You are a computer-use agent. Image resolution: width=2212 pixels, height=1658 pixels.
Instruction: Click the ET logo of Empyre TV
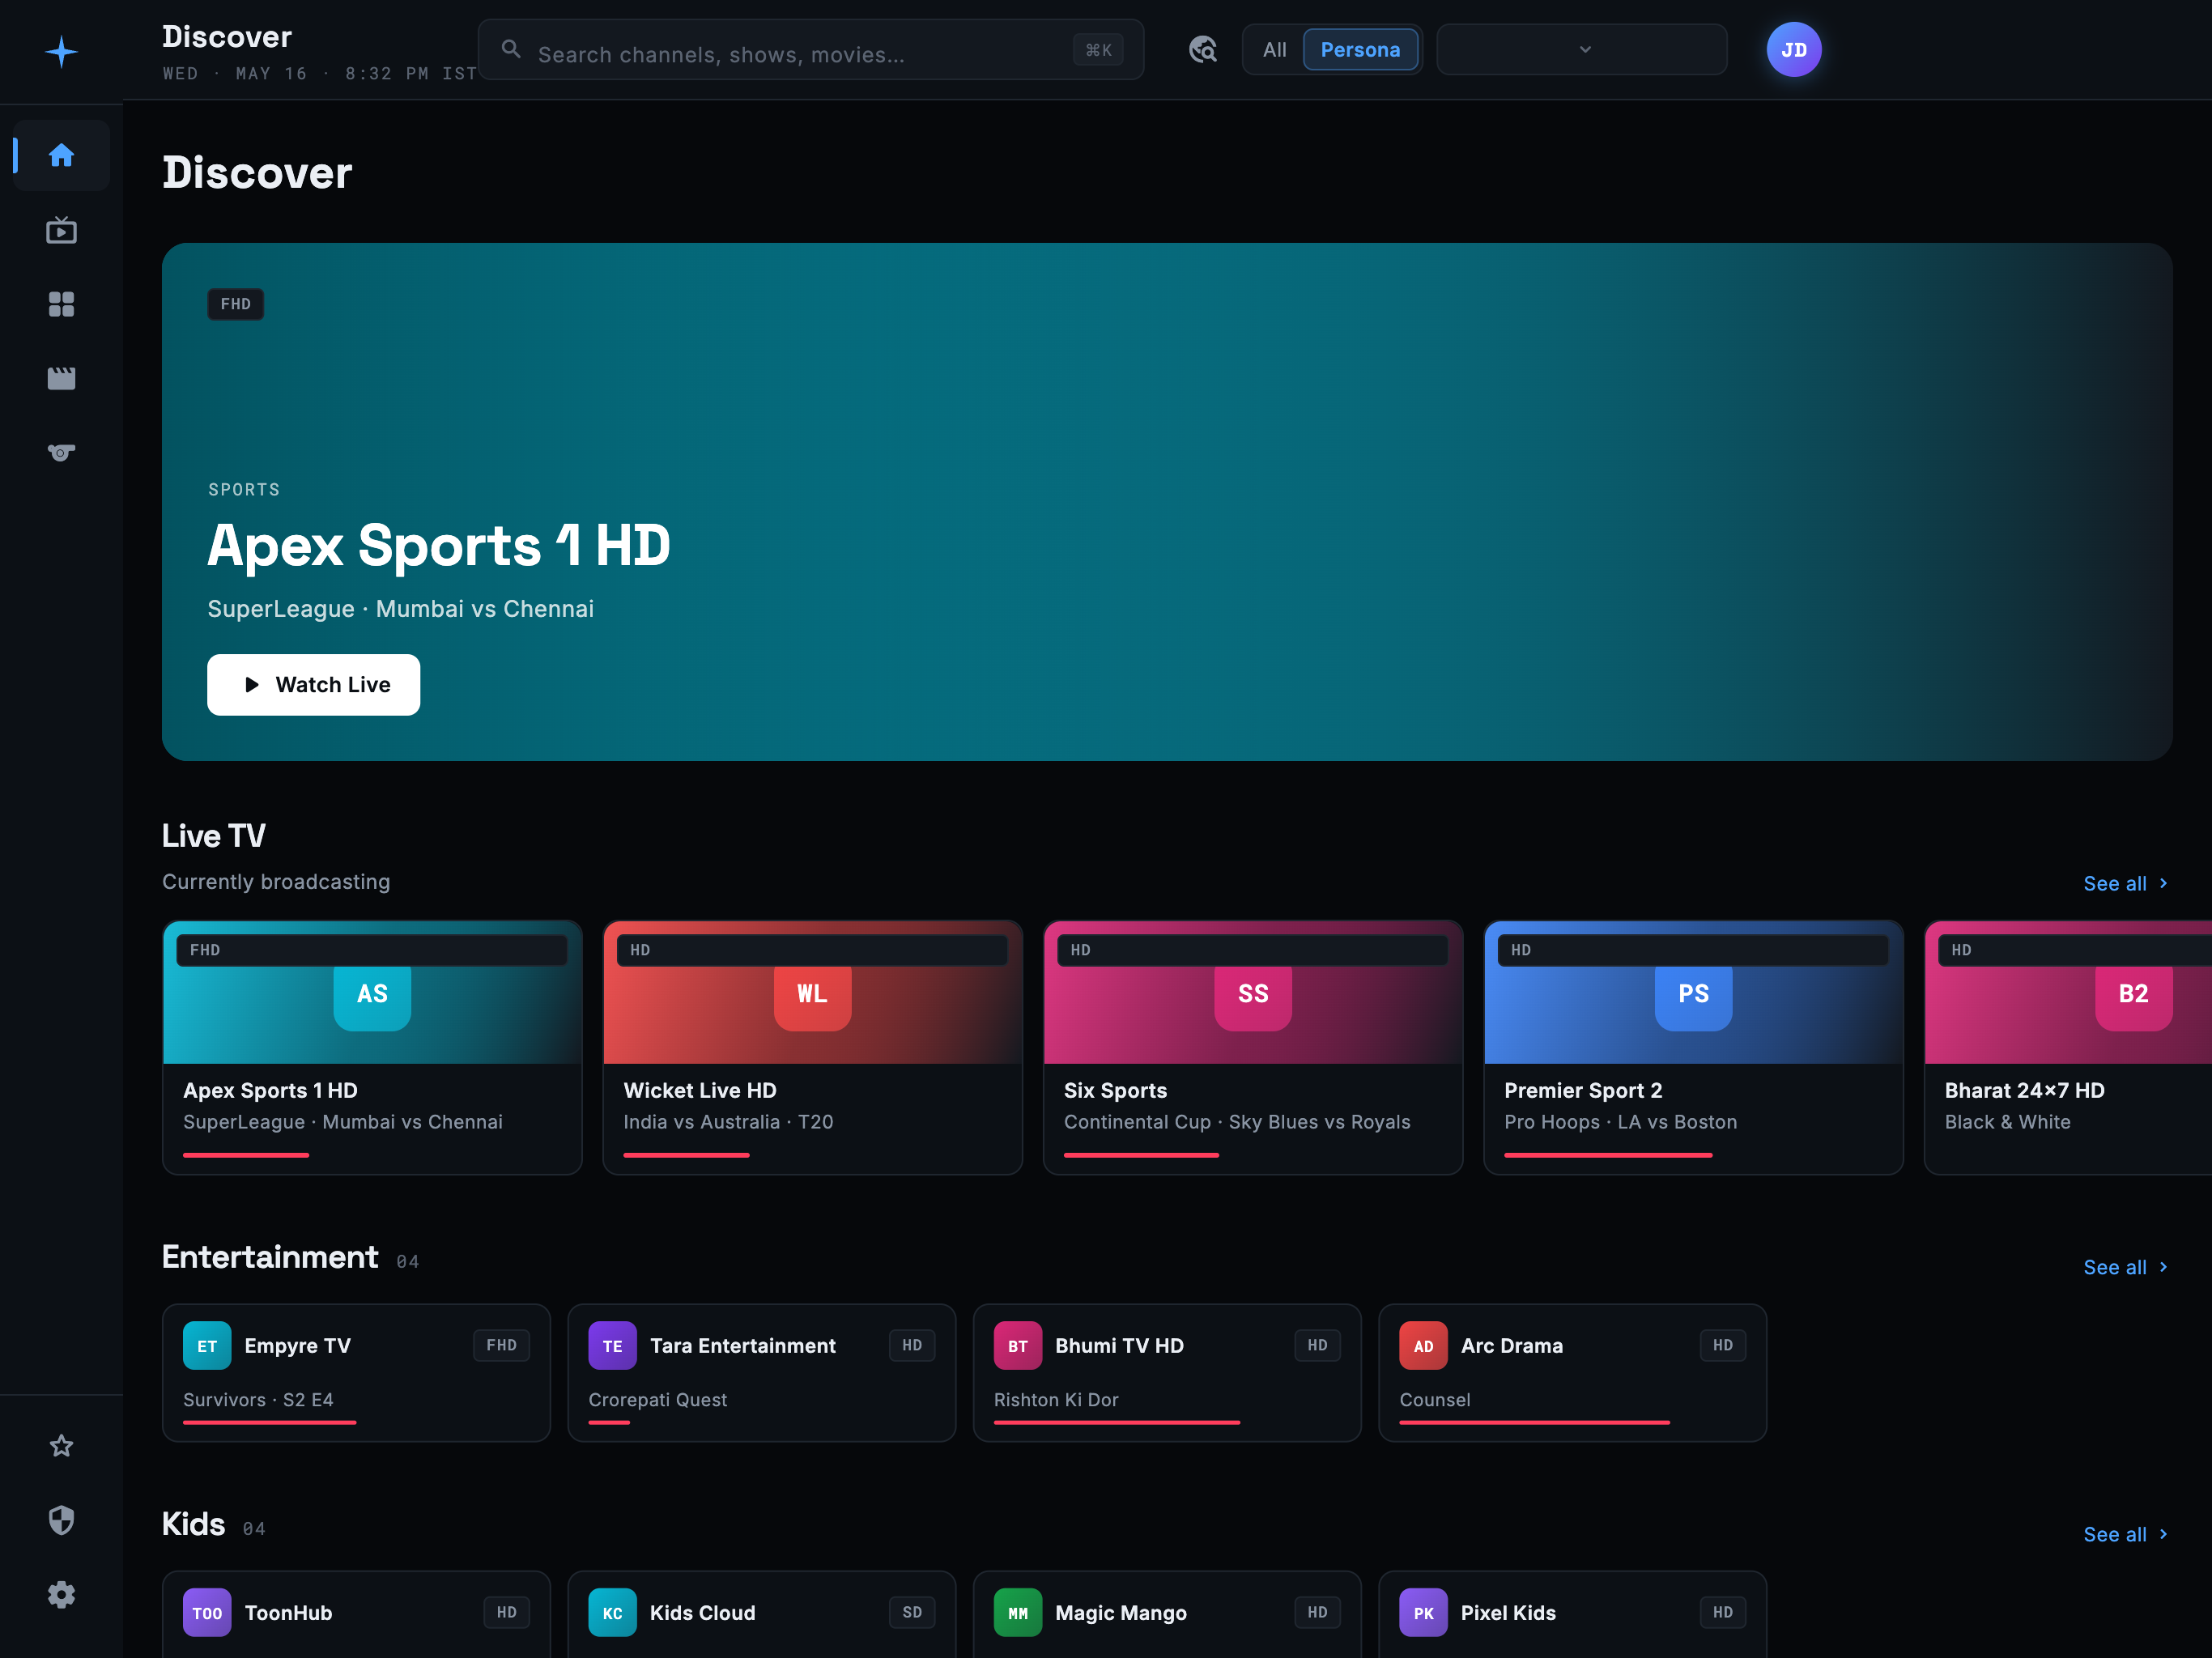point(207,1345)
